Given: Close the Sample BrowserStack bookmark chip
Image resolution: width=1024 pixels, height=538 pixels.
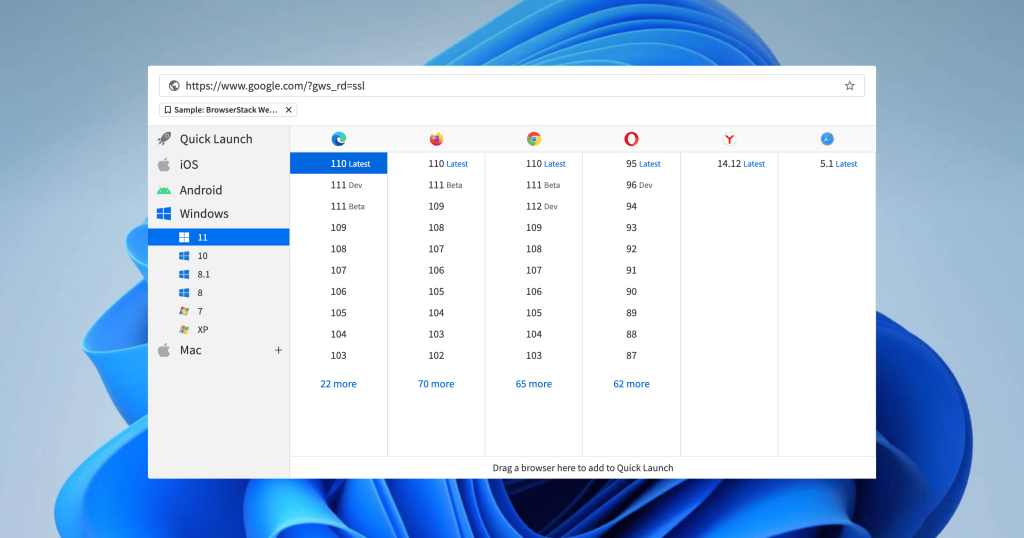Looking at the screenshot, I should pyautogui.click(x=289, y=110).
